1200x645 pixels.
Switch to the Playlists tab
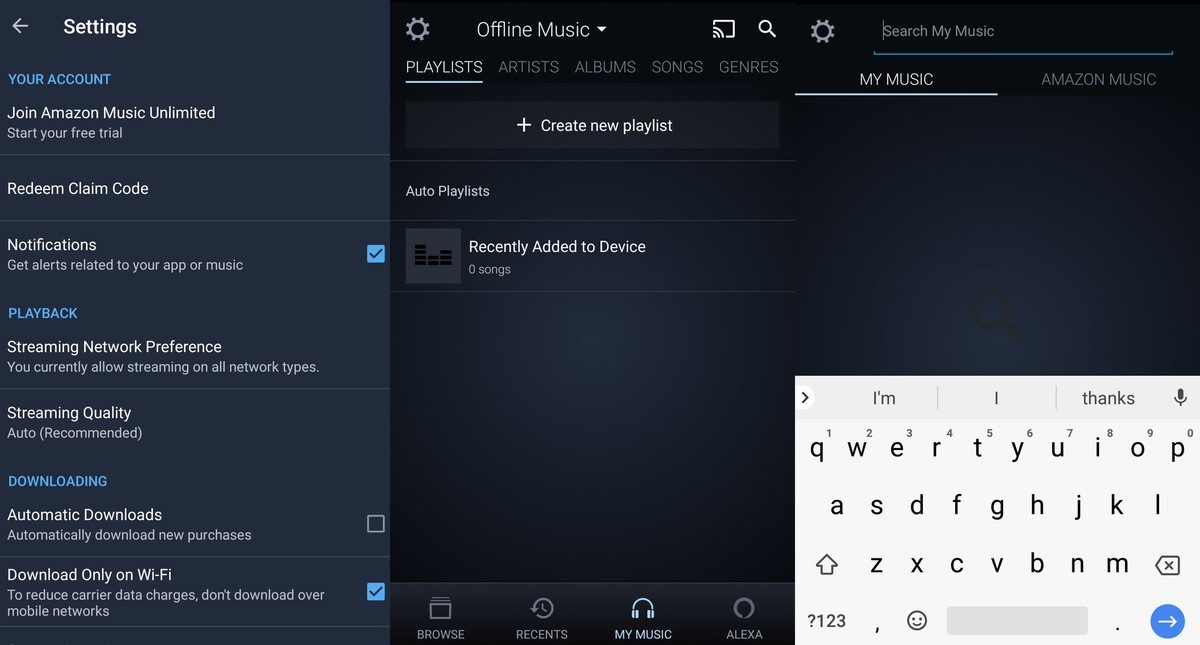coord(444,67)
